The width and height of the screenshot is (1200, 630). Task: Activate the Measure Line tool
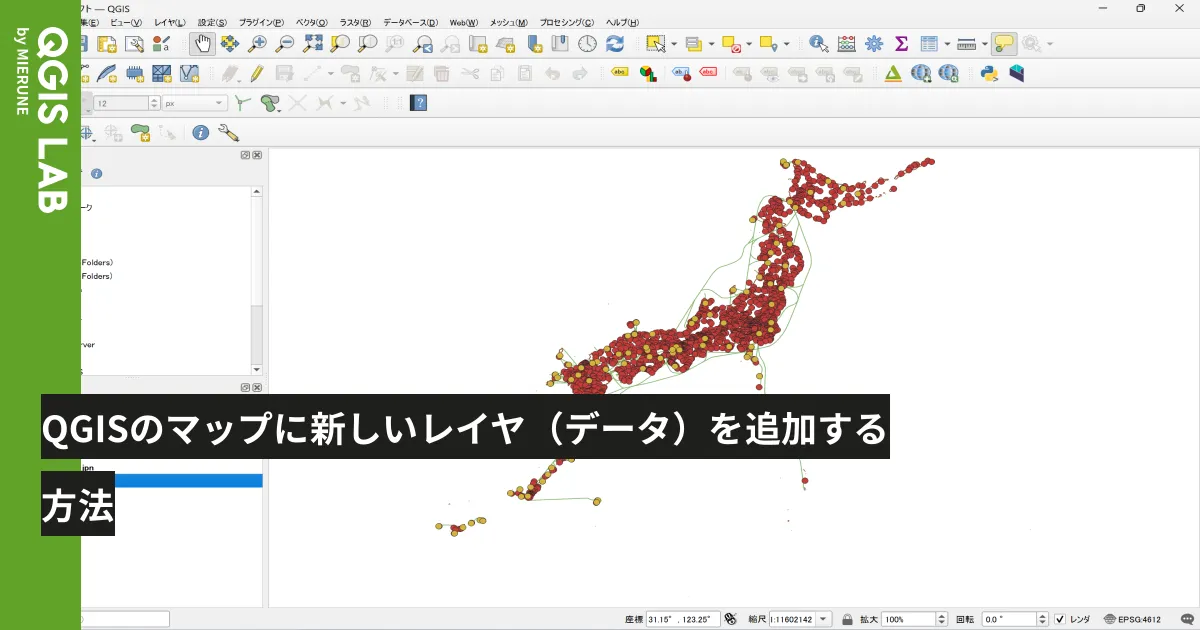[966, 44]
